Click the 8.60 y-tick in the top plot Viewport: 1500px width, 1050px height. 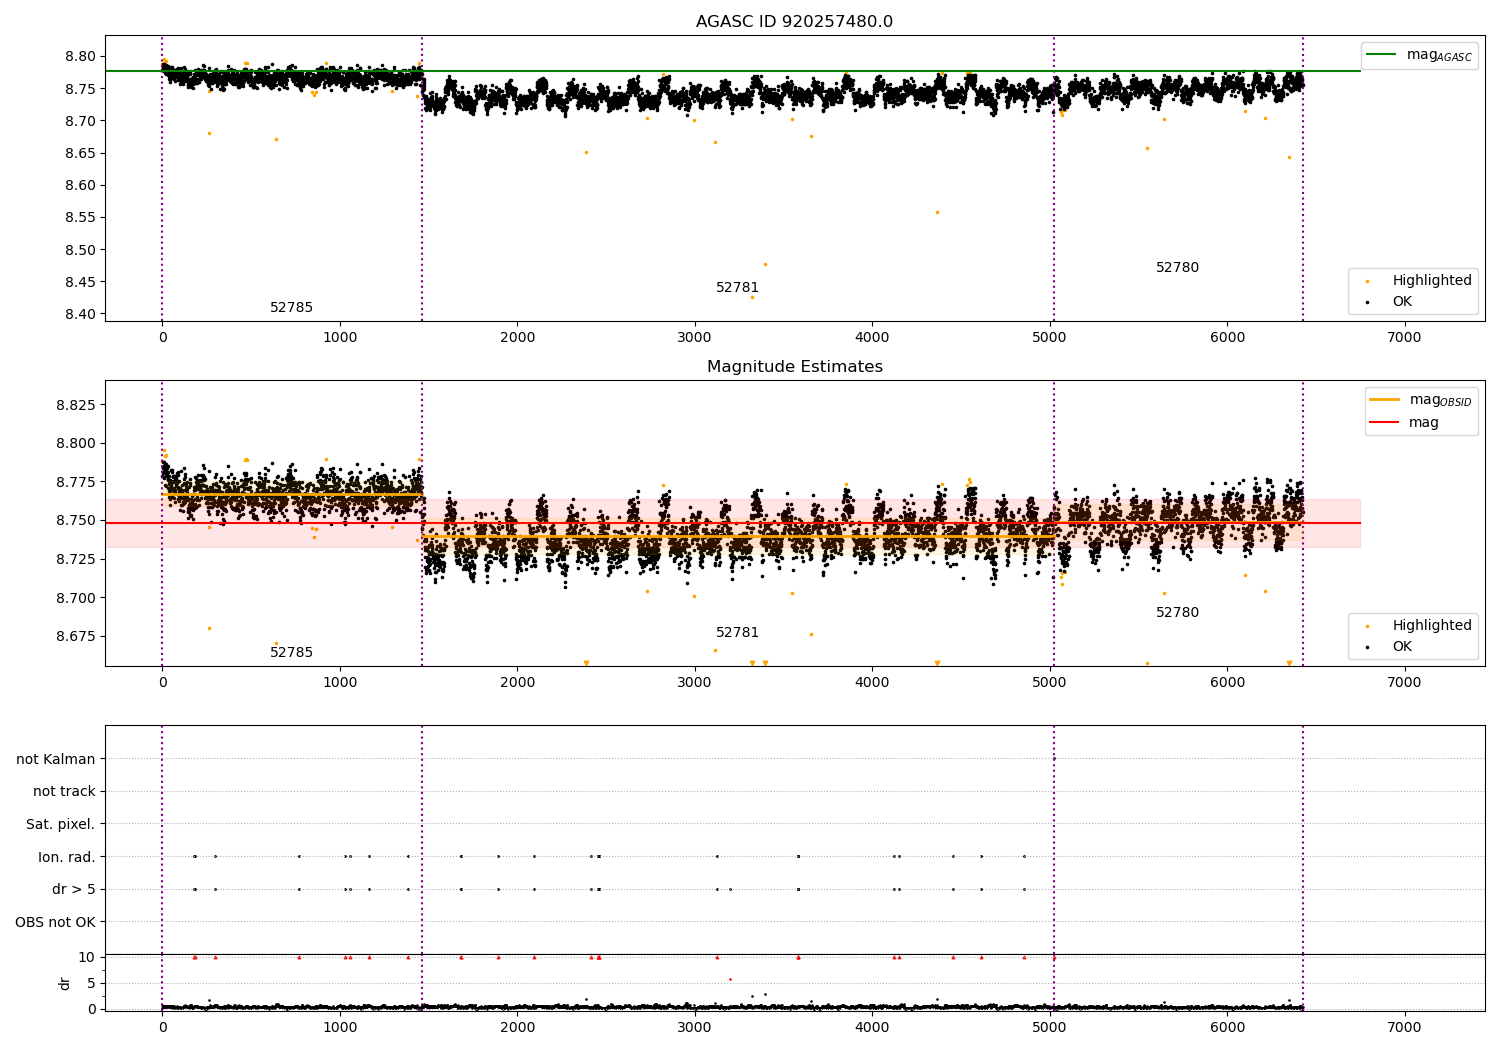point(80,186)
